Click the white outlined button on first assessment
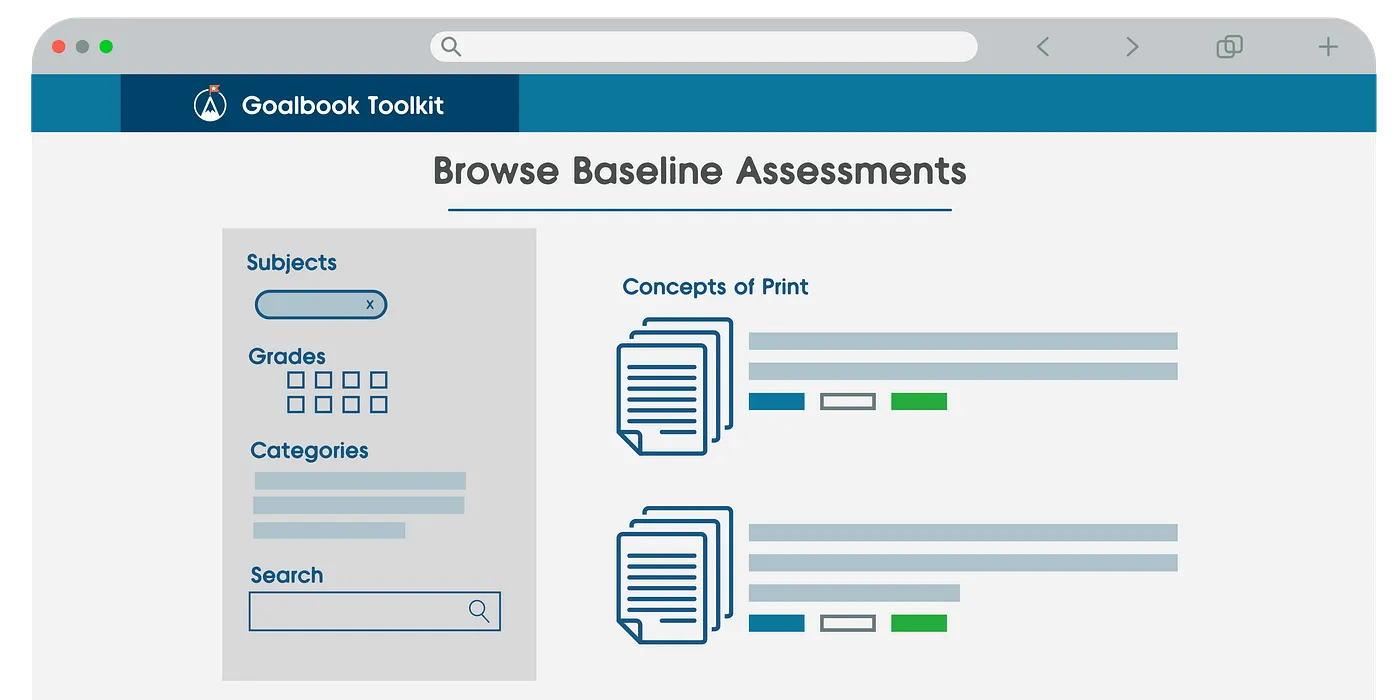The height and width of the screenshot is (700, 1400). [847, 401]
